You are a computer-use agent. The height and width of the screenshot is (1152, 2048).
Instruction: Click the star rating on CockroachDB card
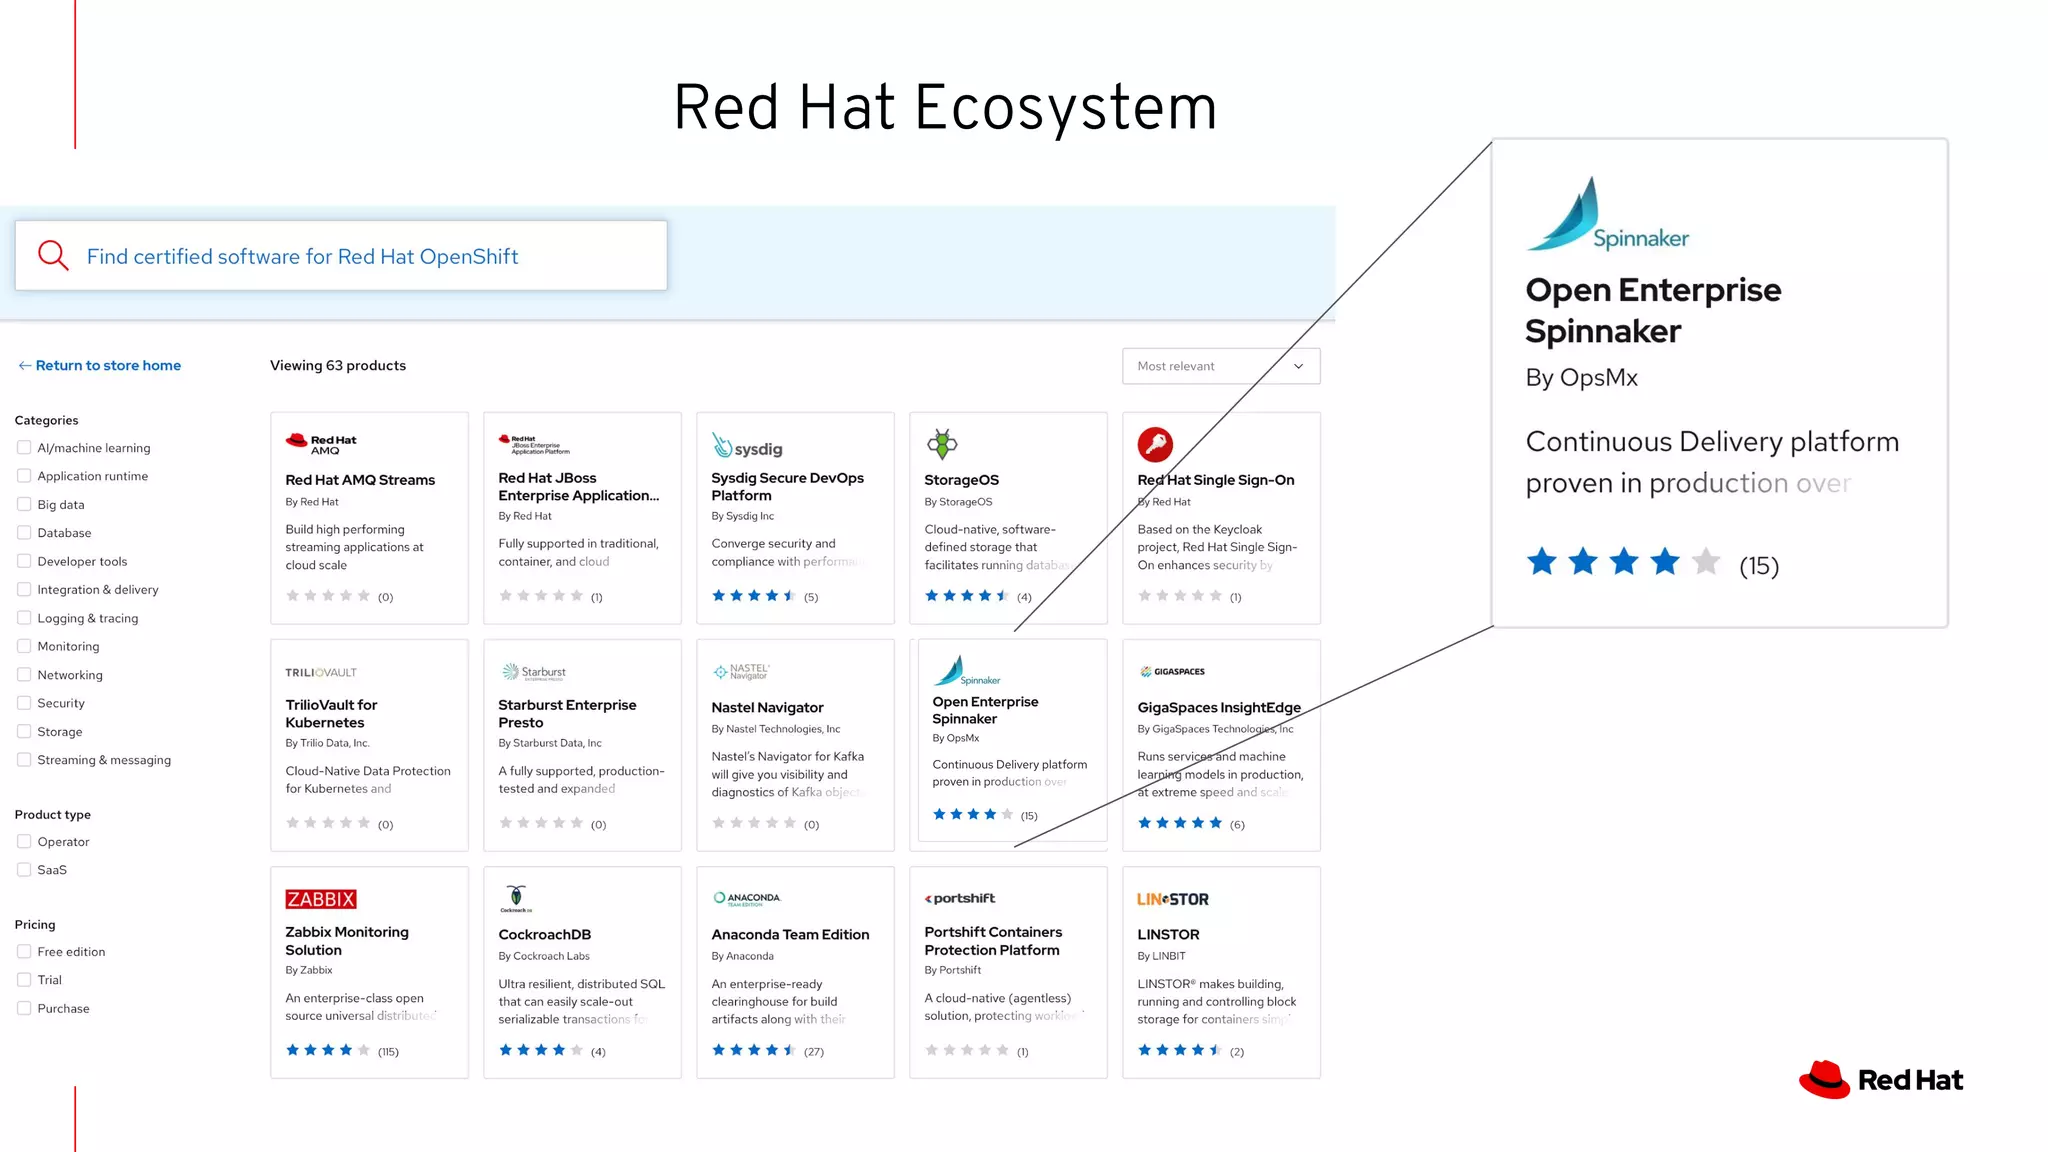(x=541, y=1050)
